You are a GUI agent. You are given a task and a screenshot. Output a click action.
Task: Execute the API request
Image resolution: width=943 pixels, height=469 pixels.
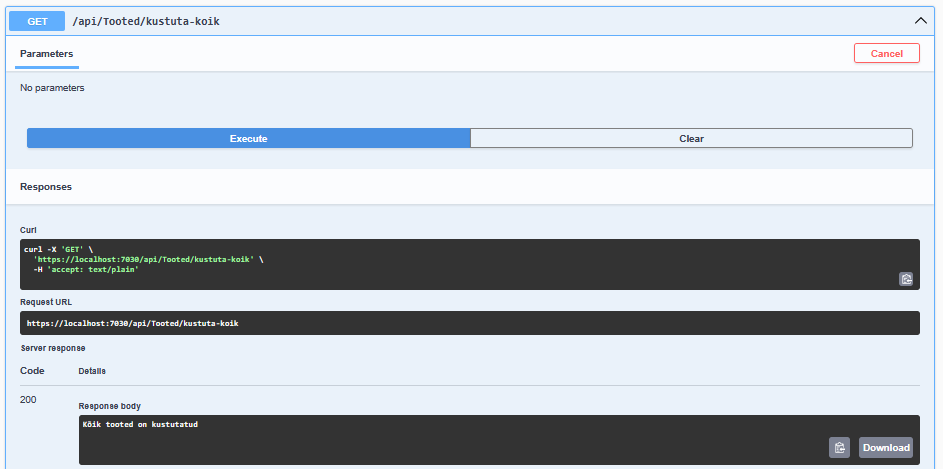pyautogui.click(x=248, y=138)
